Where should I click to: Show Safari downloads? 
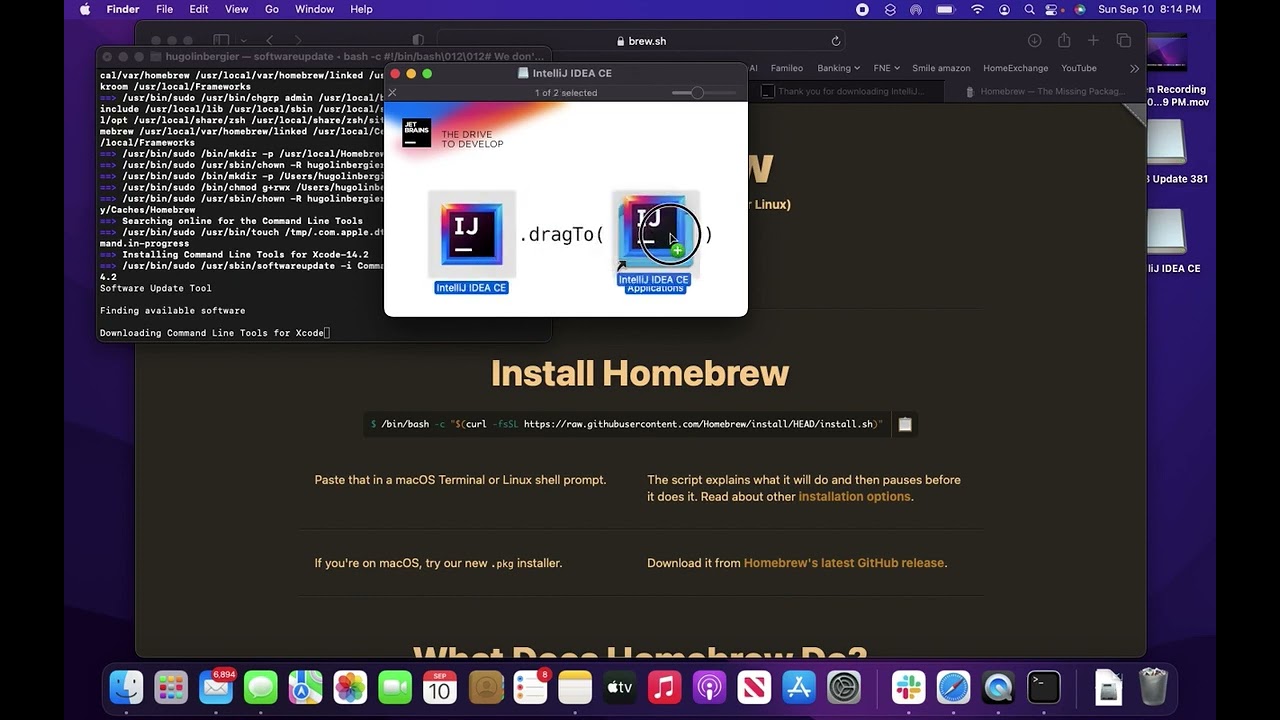click(x=1034, y=41)
